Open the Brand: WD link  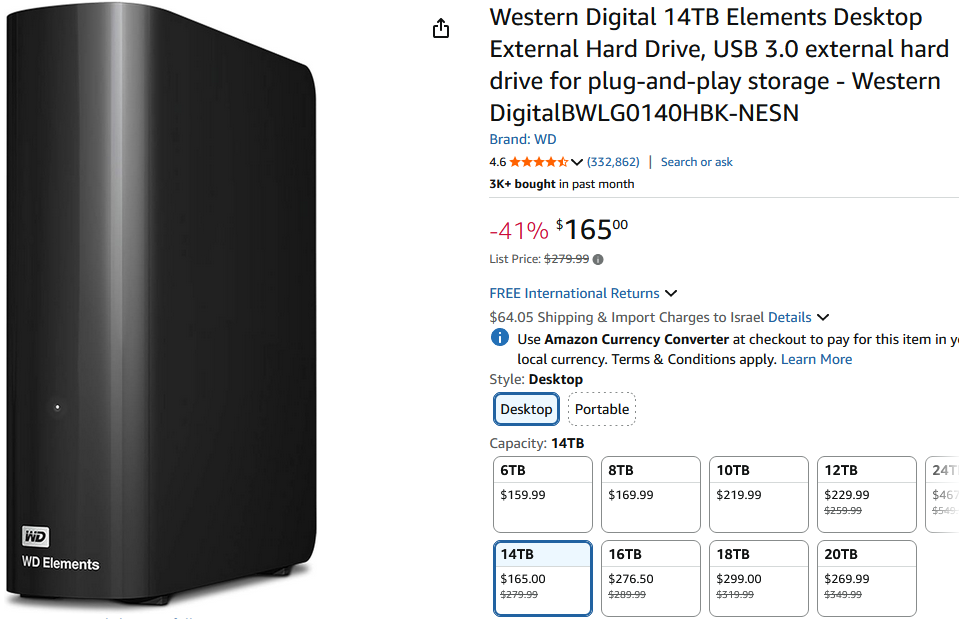(x=523, y=139)
